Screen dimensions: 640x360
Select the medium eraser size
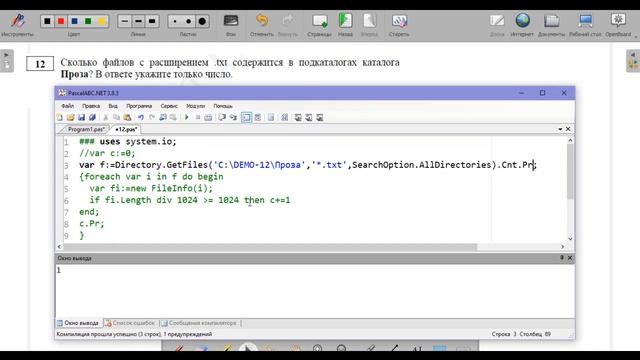point(189,21)
